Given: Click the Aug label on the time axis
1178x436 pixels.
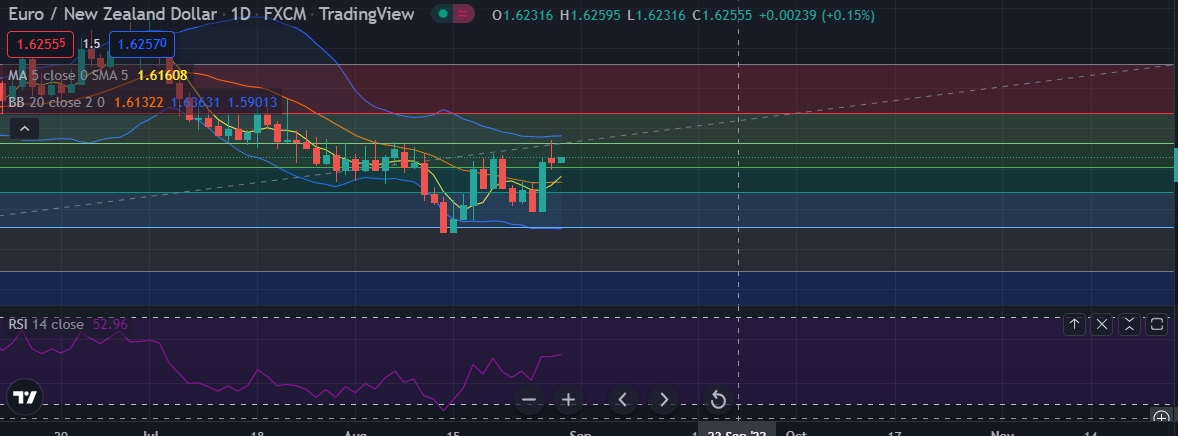Looking at the screenshot, I should pos(355,432).
